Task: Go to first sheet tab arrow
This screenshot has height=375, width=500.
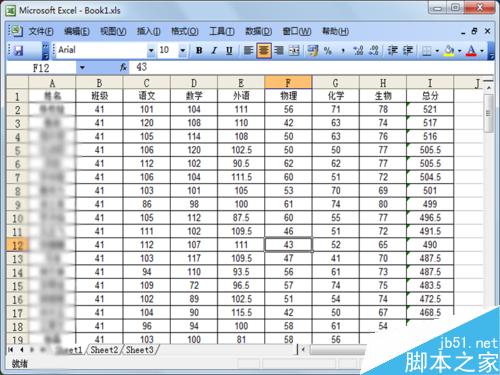Action: [x=11, y=350]
